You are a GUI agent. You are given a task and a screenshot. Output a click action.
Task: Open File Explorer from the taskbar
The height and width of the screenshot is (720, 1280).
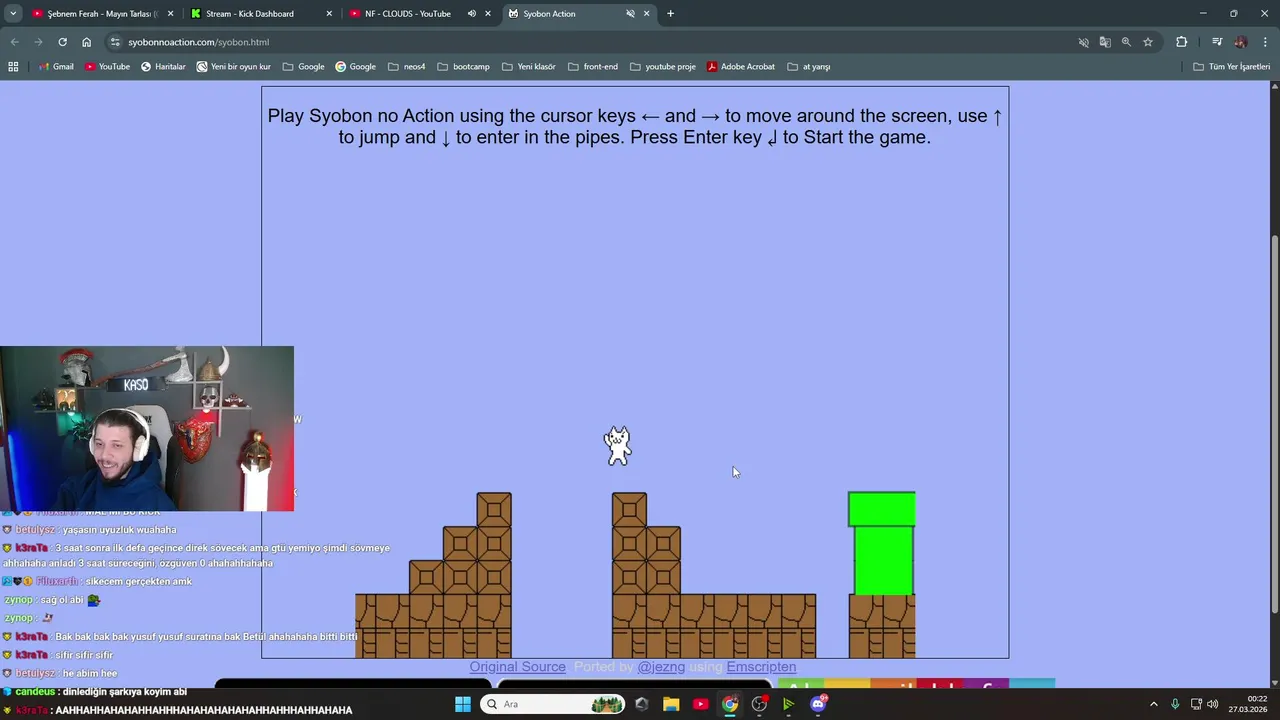(x=671, y=704)
